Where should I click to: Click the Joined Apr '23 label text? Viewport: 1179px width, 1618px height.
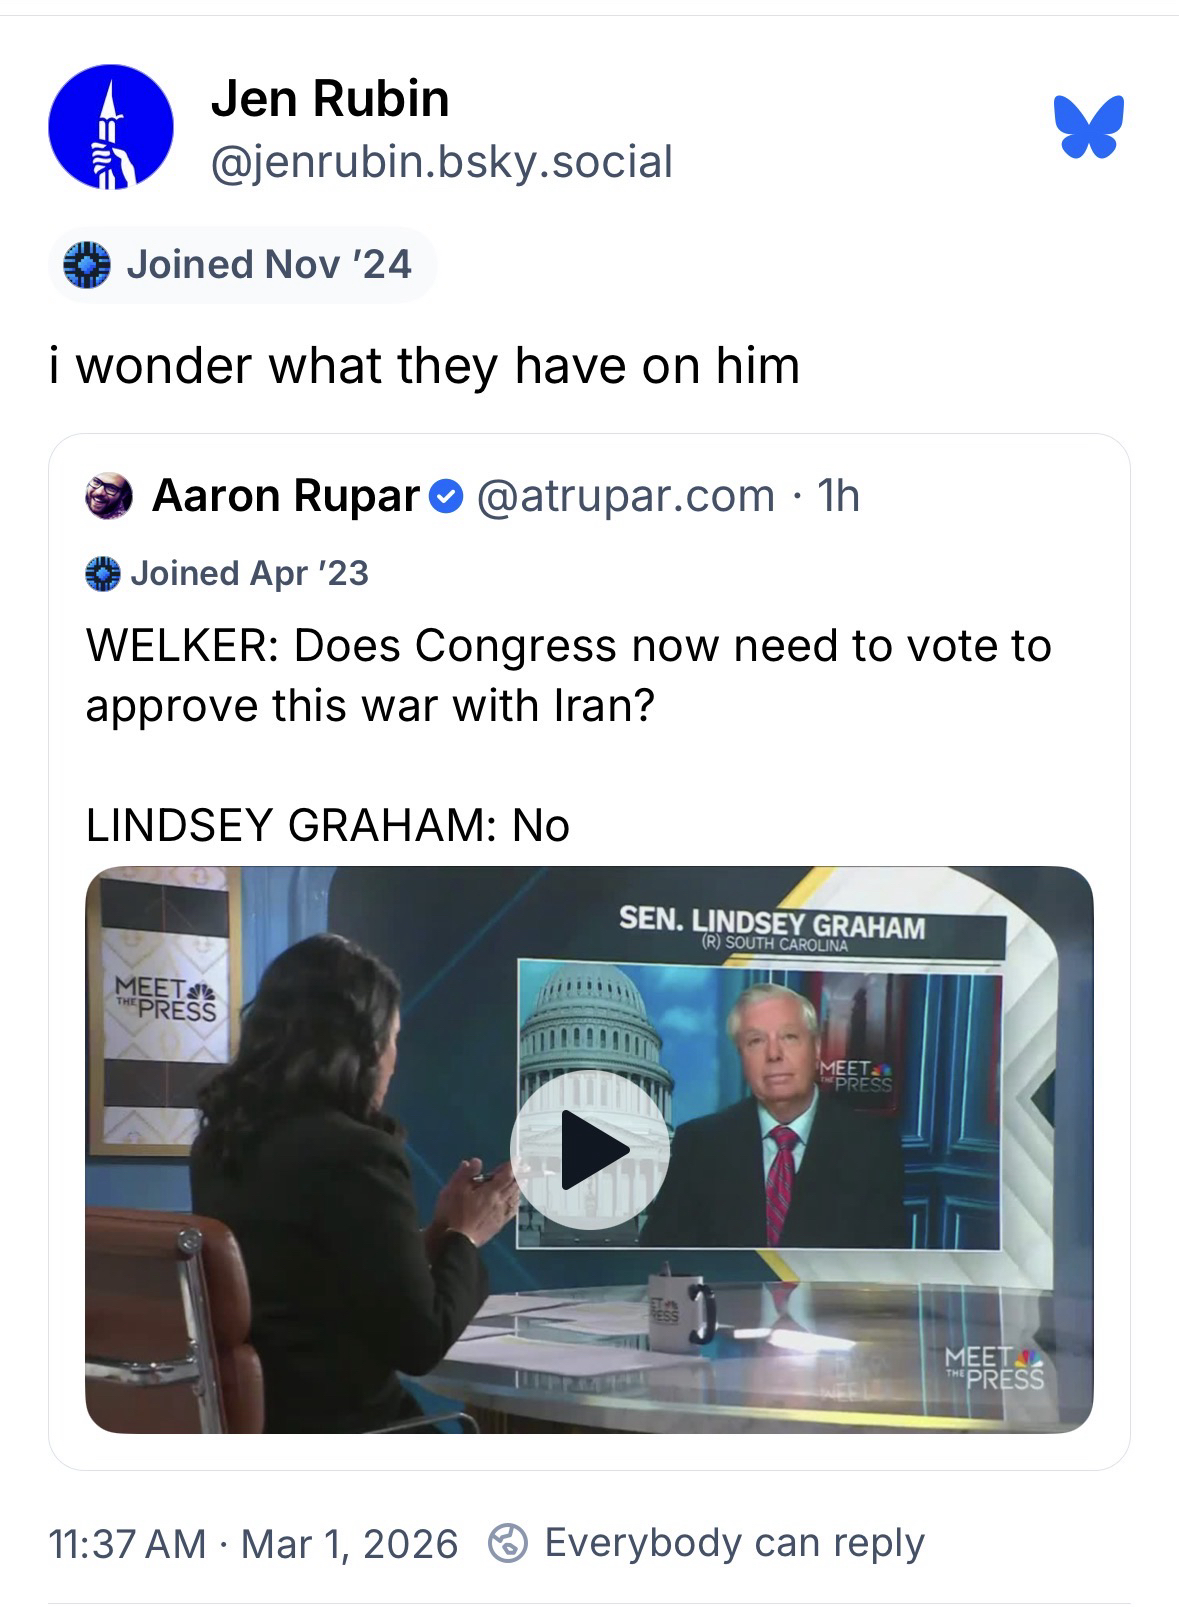point(249,574)
